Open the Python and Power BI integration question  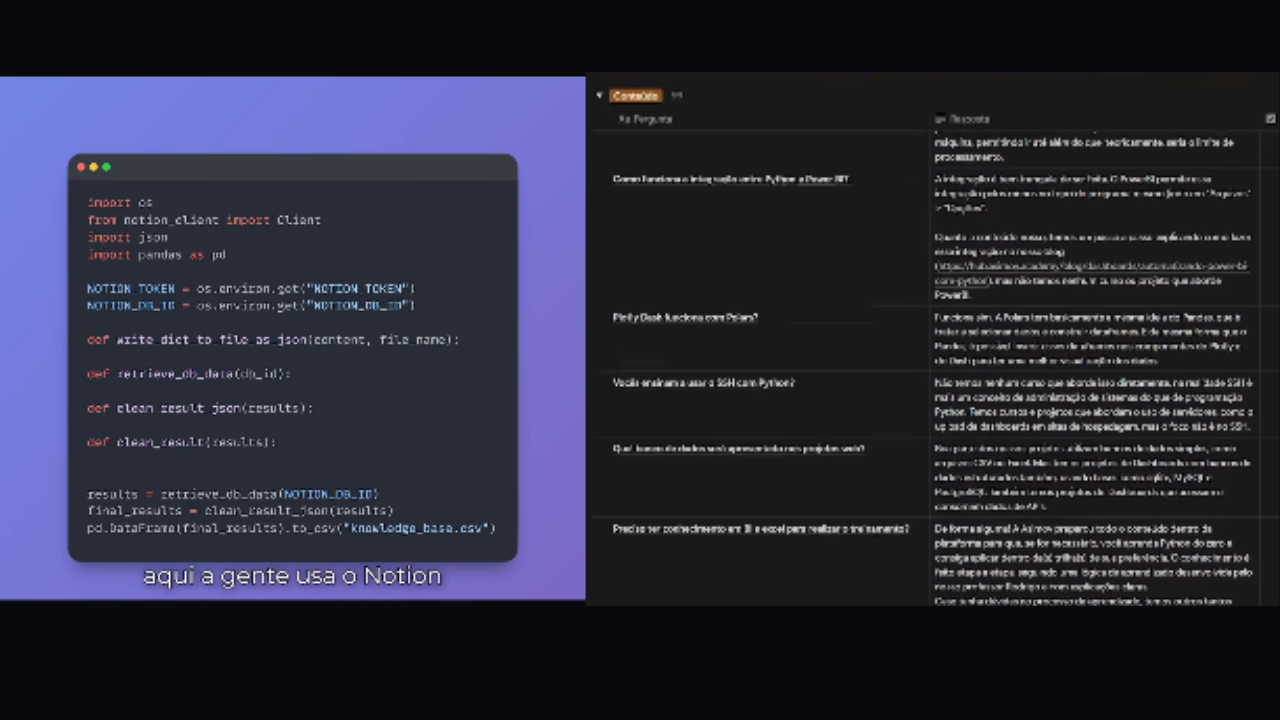click(x=730, y=179)
